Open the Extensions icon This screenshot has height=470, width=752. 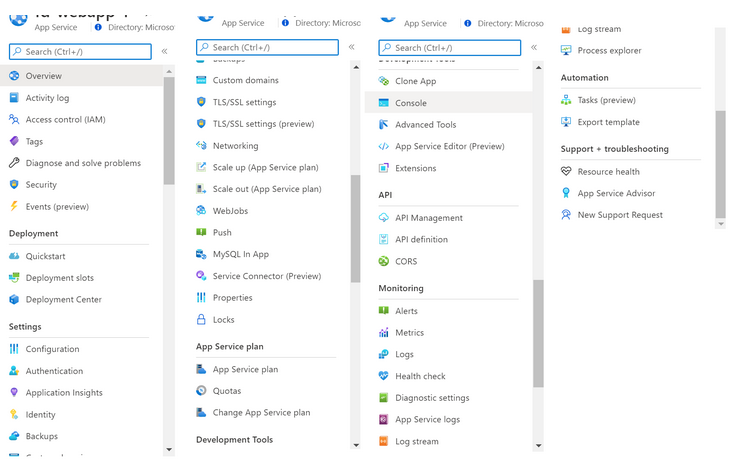pos(384,168)
